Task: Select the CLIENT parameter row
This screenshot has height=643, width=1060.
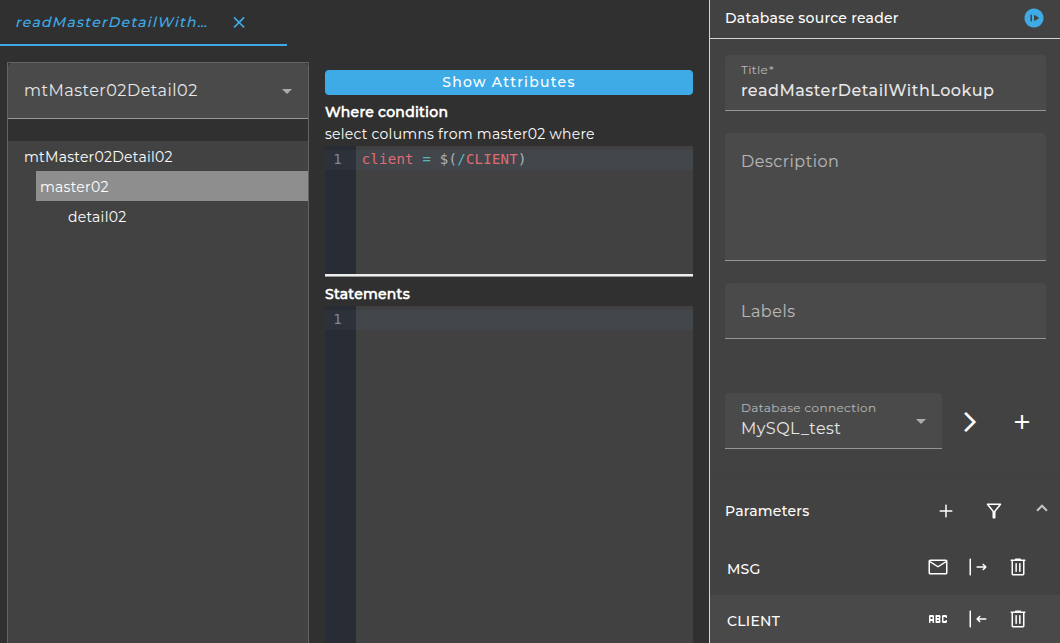Action: point(885,619)
